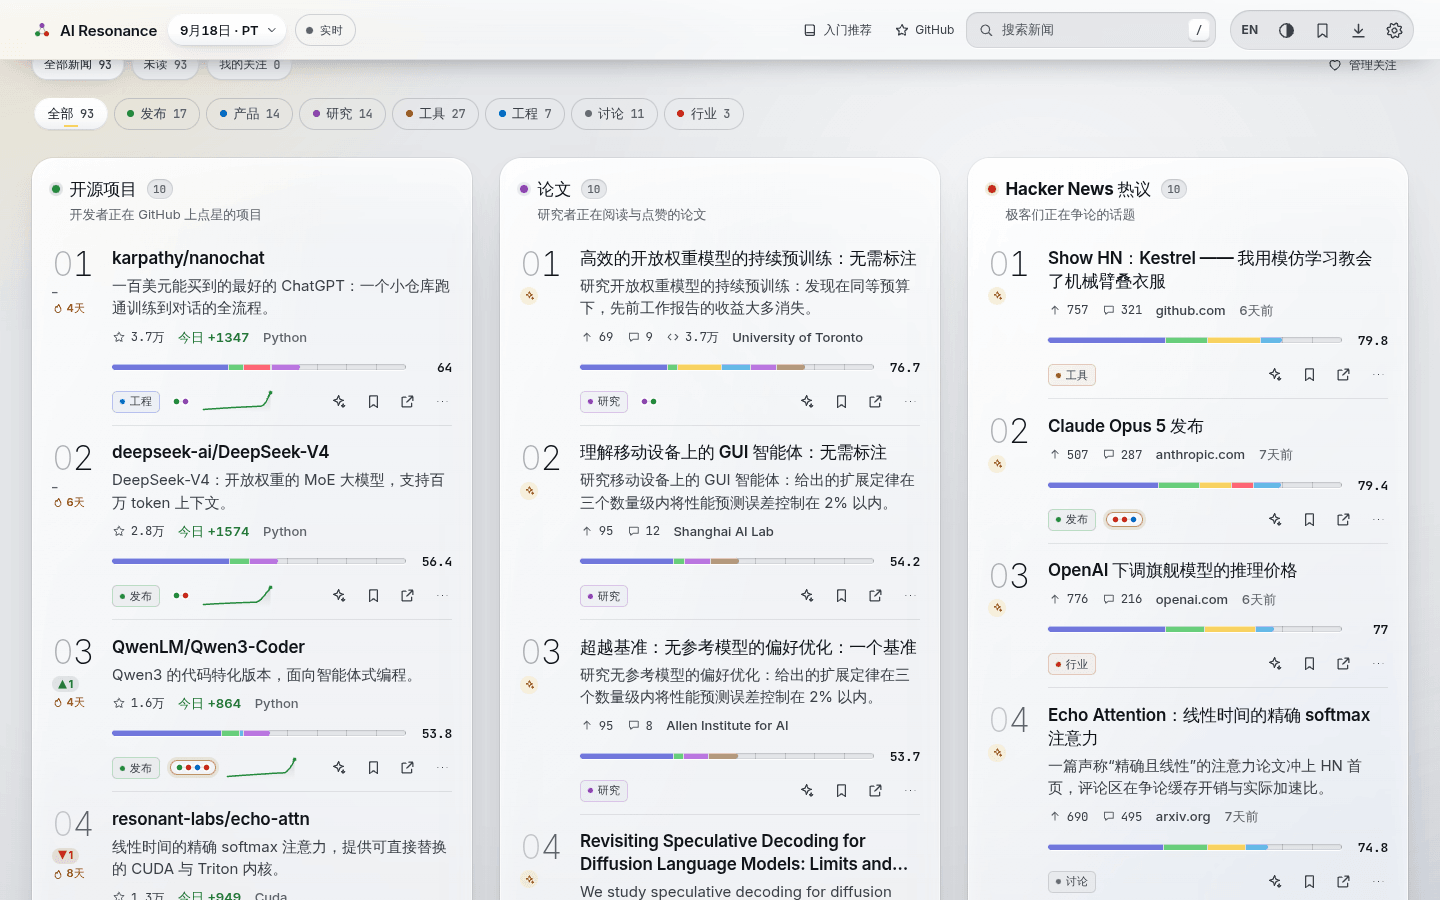The height and width of the screenshot is (900, 1440).
Task: Click the 79.8 score bar for Kestrel
Action: (x=1195, y=340)
